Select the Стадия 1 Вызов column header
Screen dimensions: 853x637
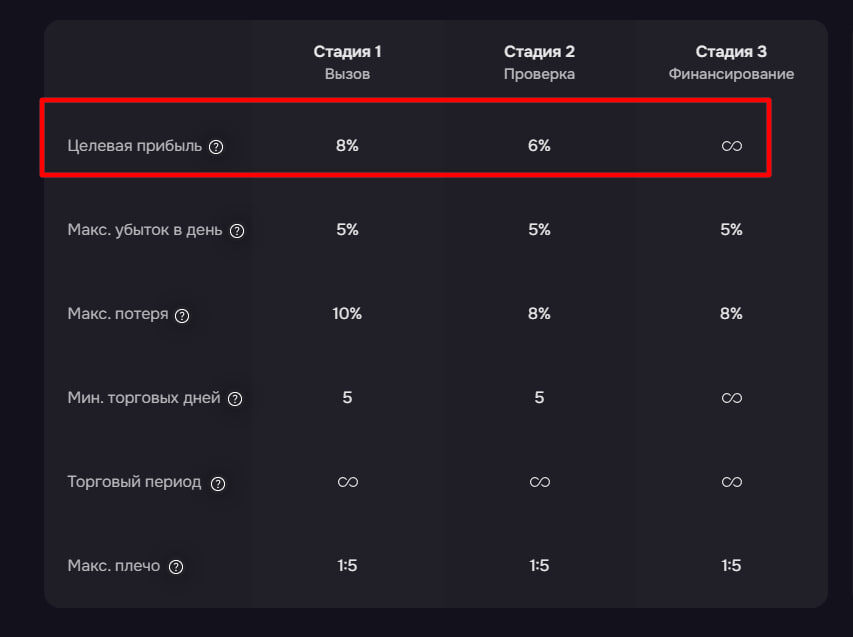pyautogui.click(x=347, y=62)
